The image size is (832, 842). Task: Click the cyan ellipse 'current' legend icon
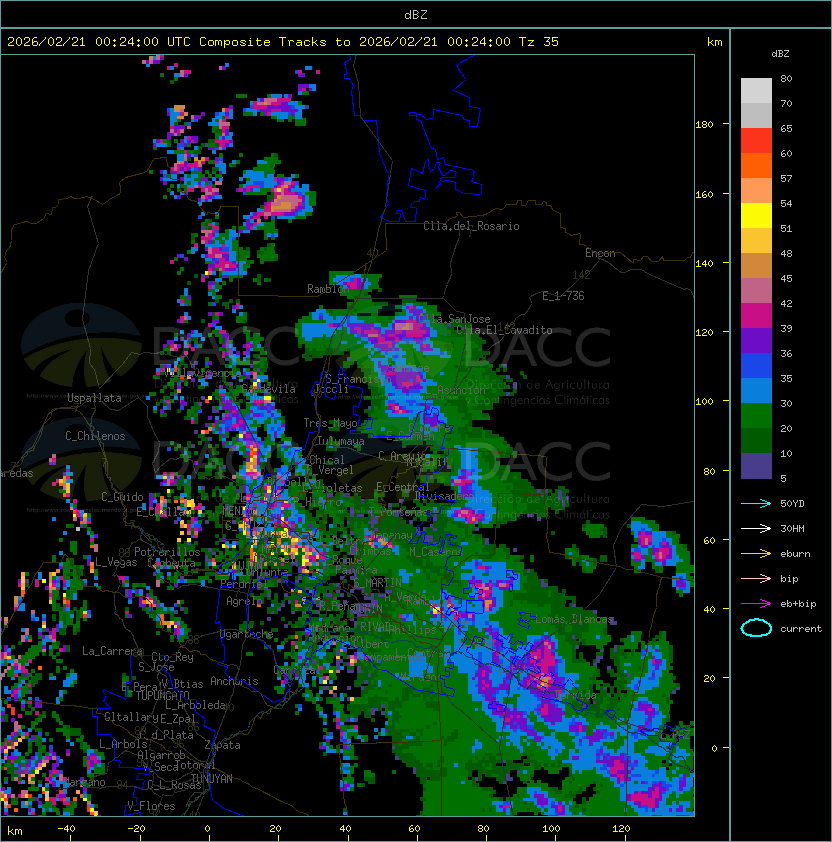coord(756,628)
